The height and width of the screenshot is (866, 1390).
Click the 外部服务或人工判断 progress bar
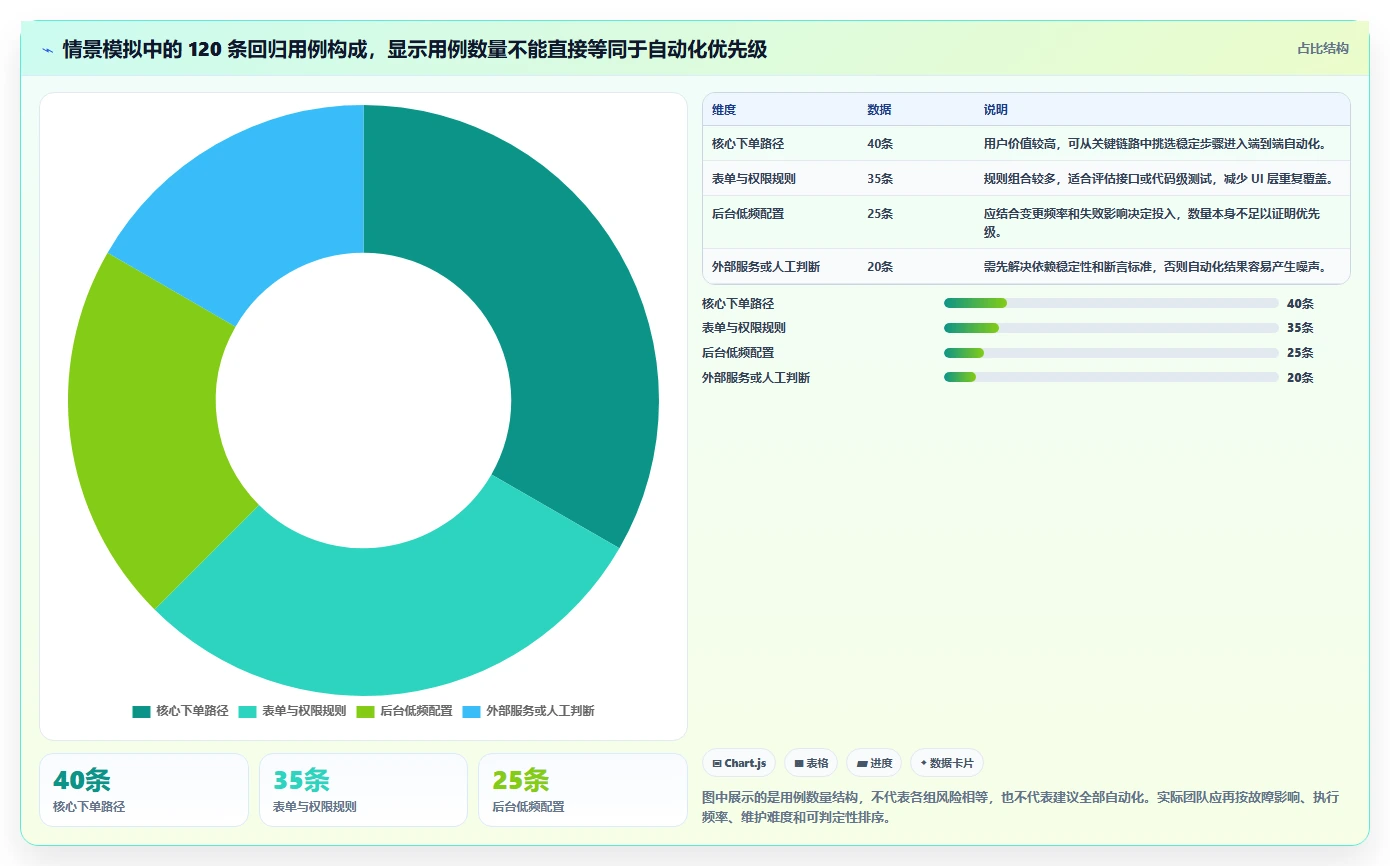1111,377
